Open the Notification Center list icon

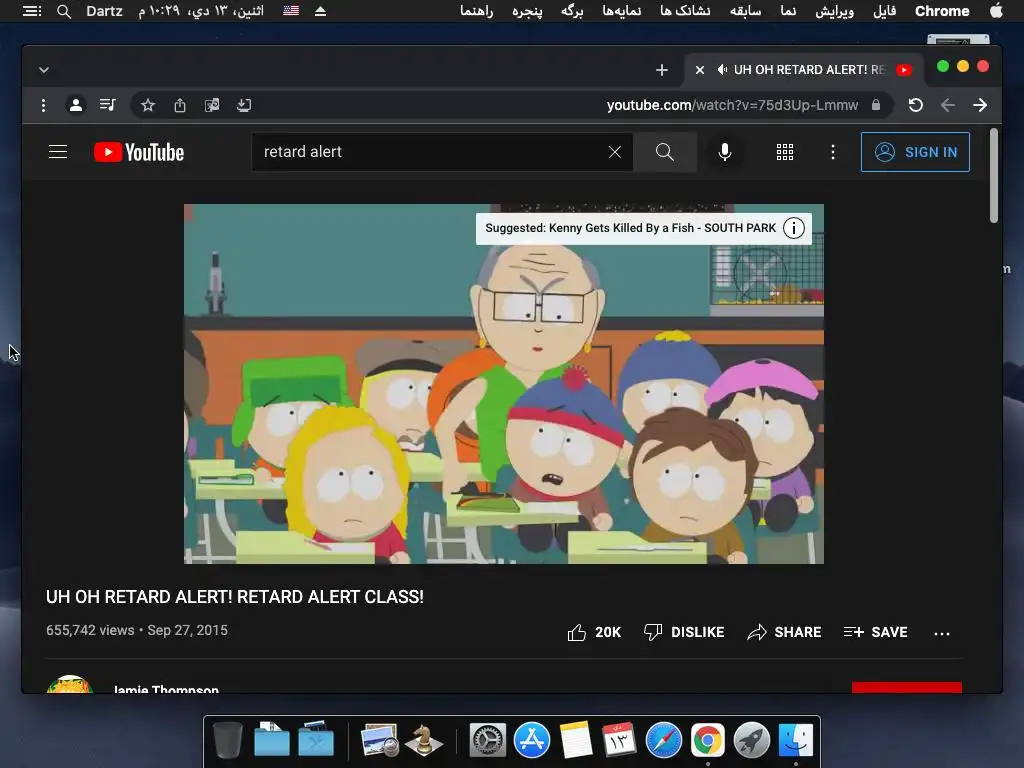(x=32, y=11)
